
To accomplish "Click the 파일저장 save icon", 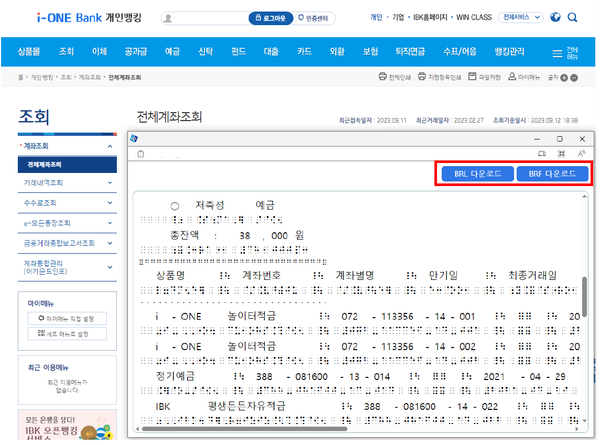I will coord(472,76).
